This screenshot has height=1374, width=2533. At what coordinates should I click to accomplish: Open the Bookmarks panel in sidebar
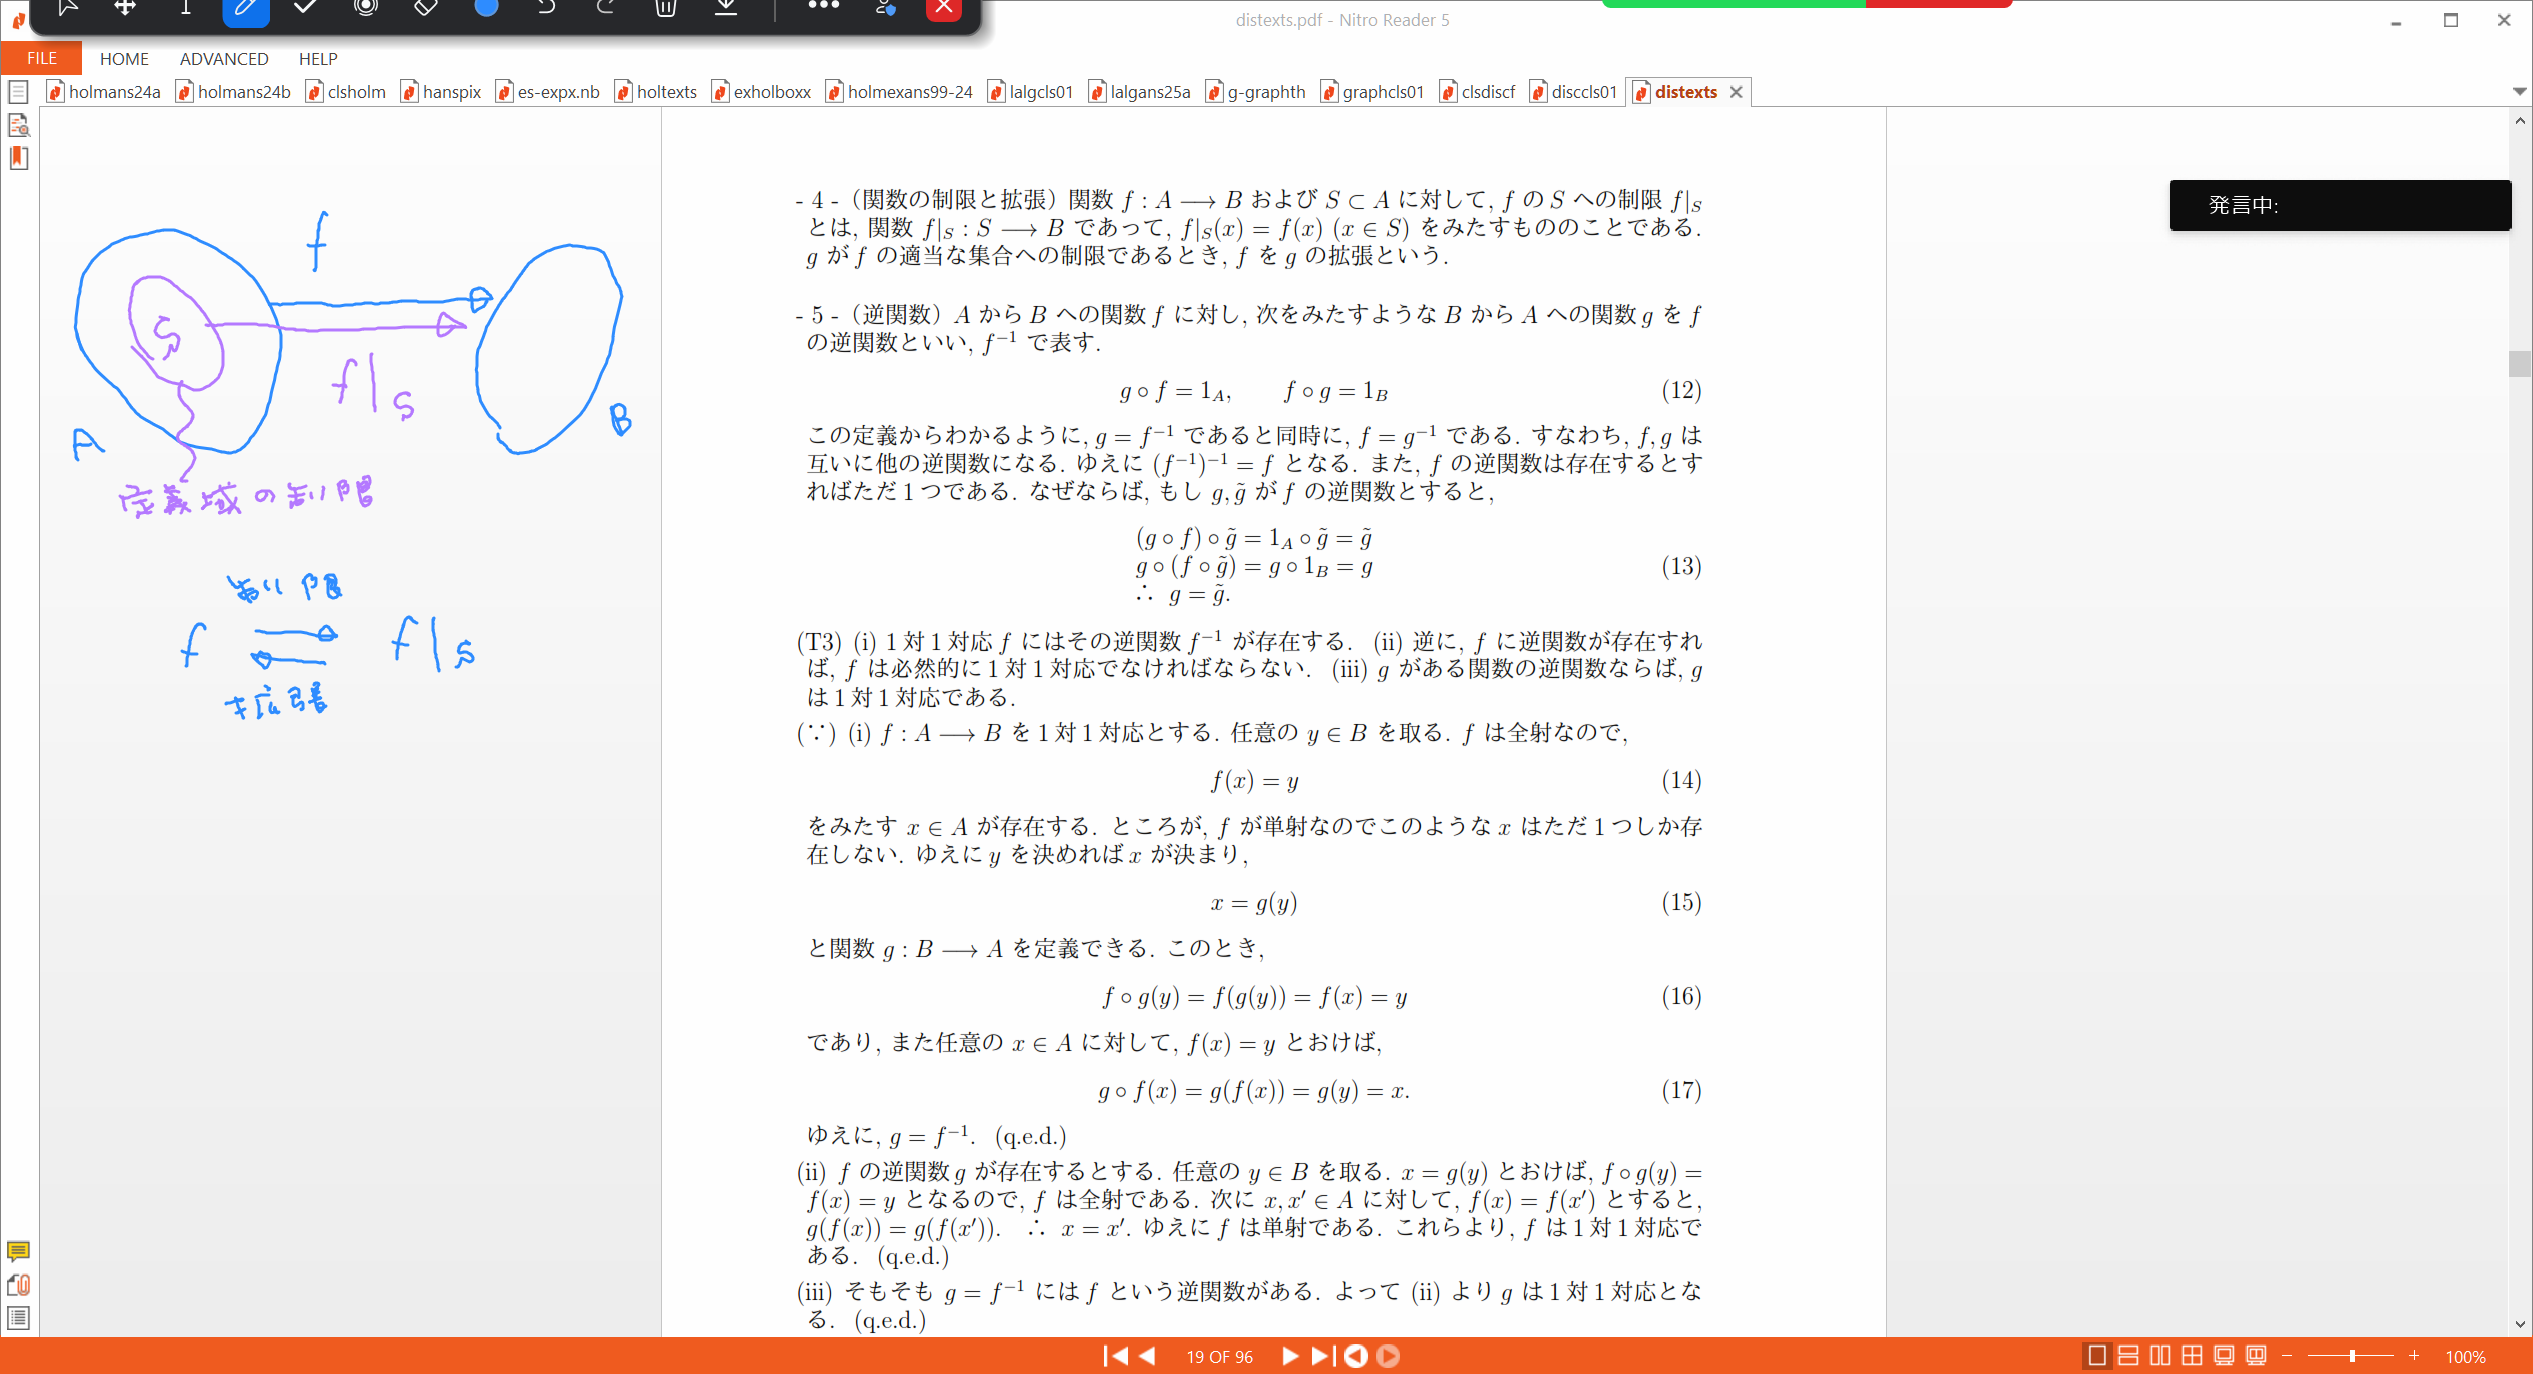coord(18,158)
